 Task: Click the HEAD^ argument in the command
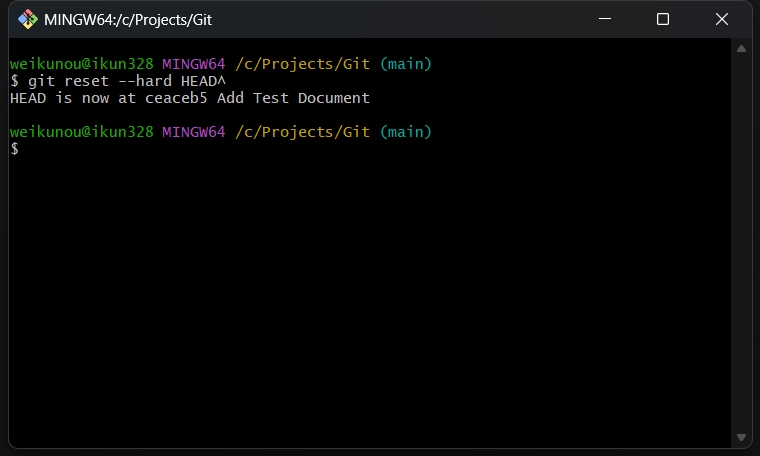click(x=203, y=81)
